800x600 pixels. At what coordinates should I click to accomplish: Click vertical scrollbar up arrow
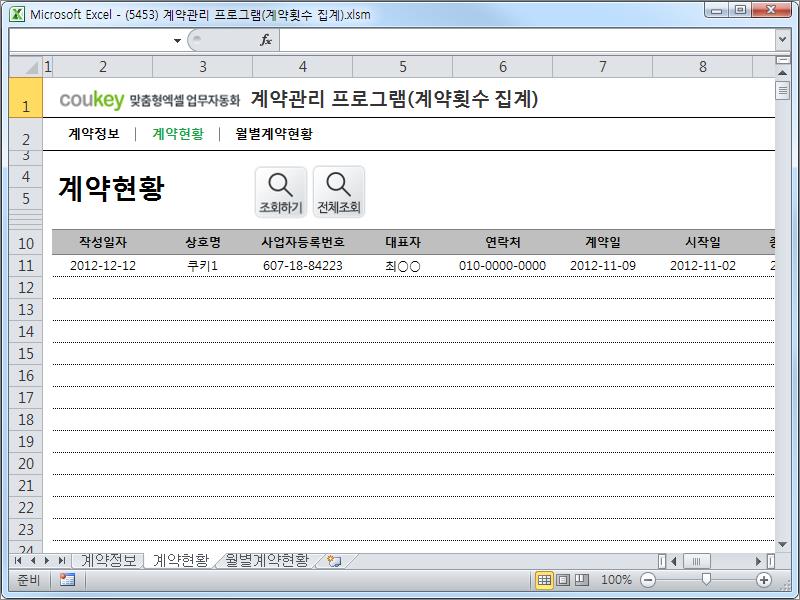click(x=782, y=73)
